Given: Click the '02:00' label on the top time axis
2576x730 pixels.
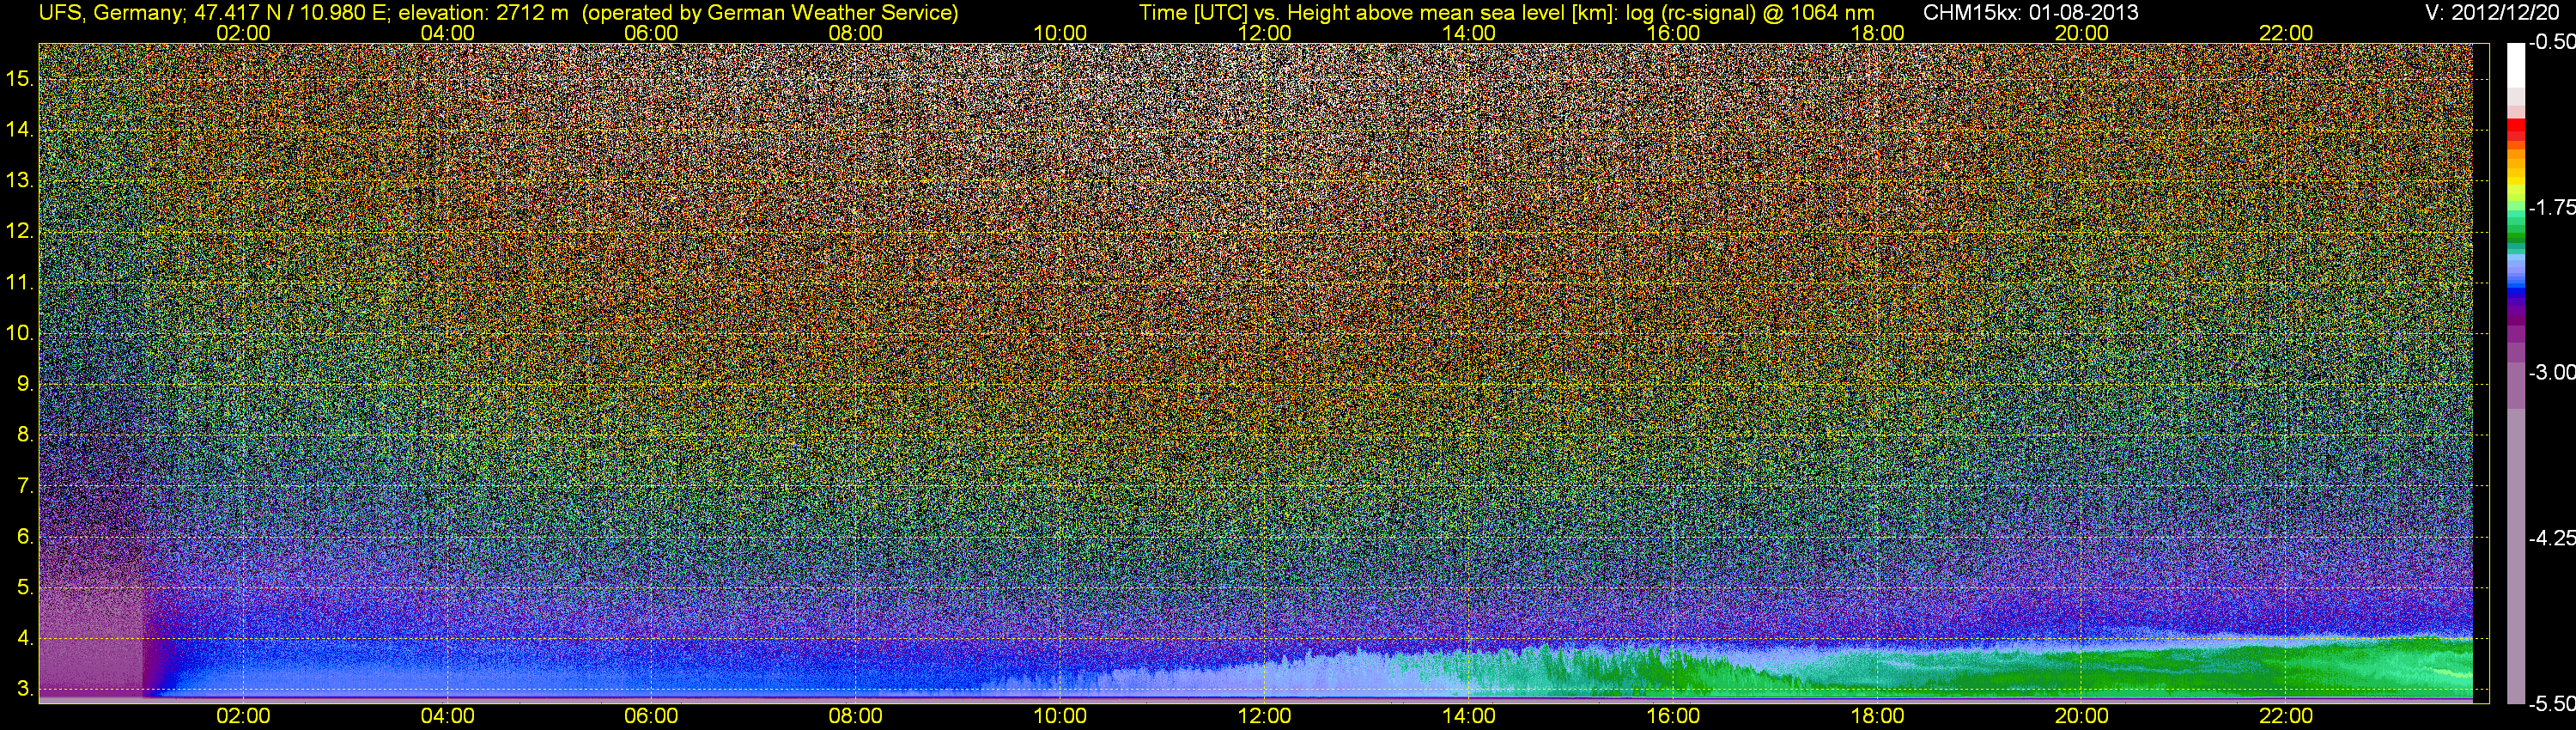Looking at the screenshot, I should (x=243, y=33).
